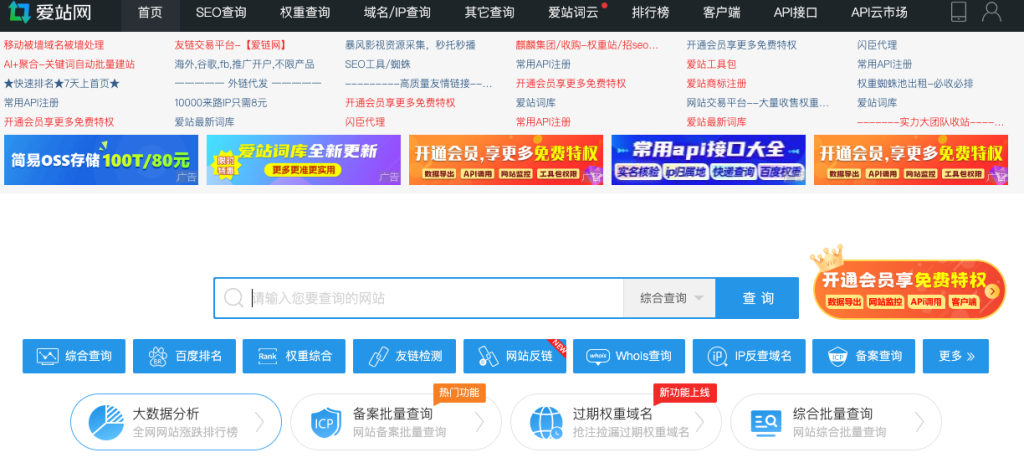Open the ★快速排名★7天上首页★ link

click(x=62, y=84)
